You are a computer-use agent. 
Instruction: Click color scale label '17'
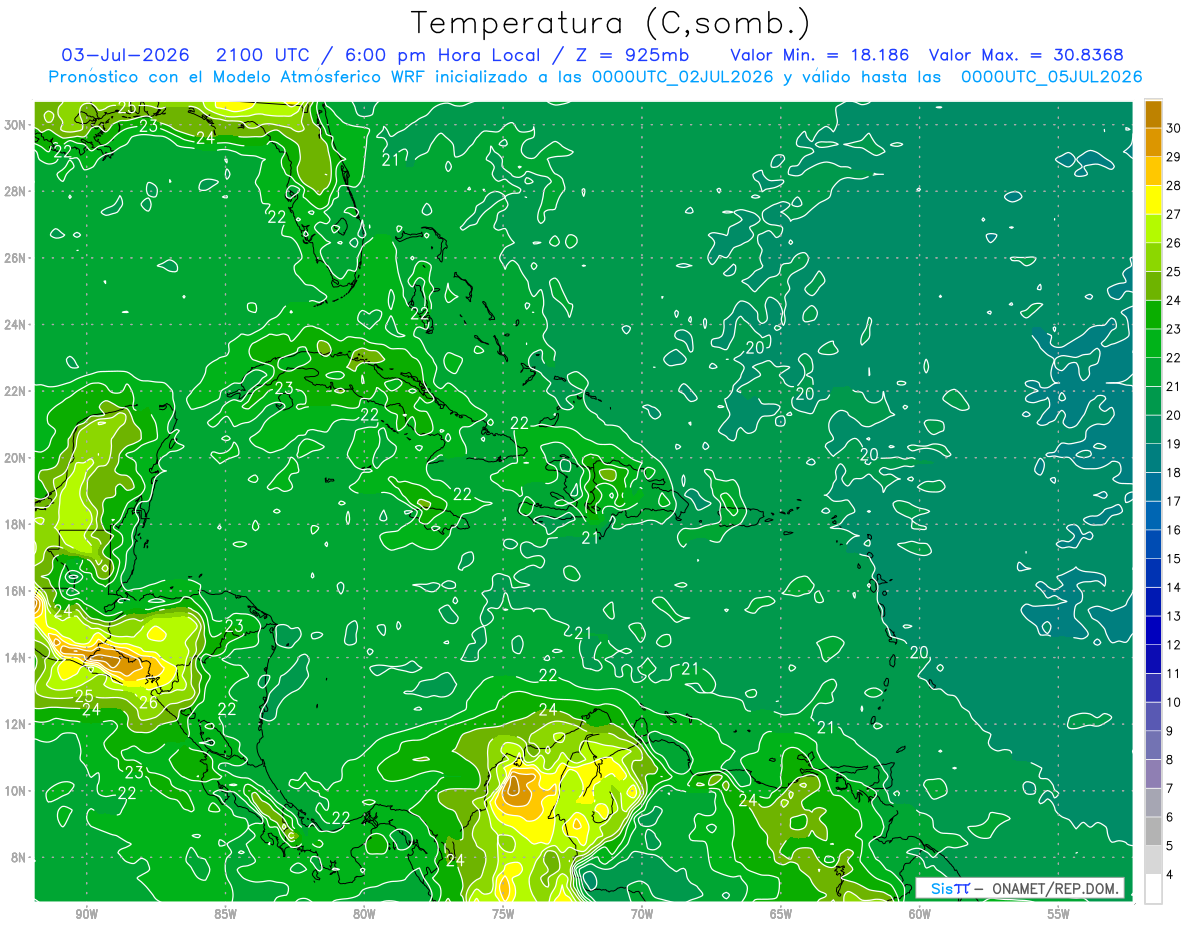click(x=1173, y=501)
